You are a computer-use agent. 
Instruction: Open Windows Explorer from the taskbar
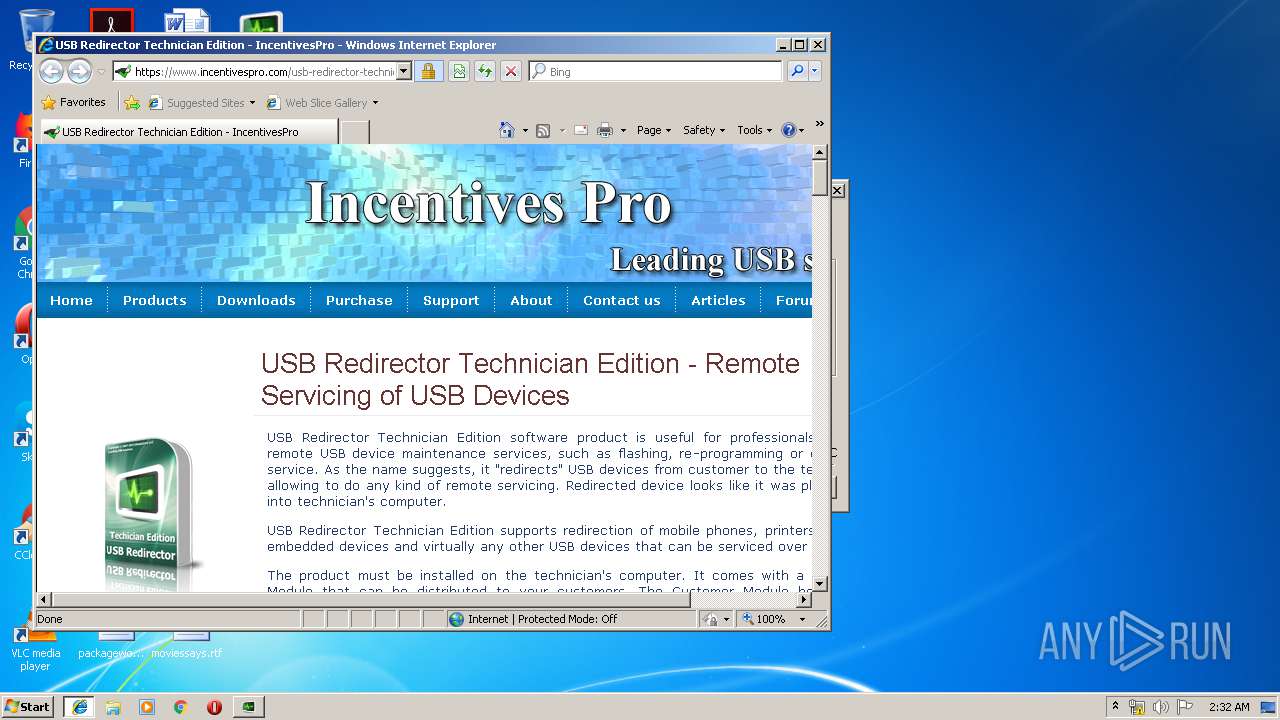point(113,706)
